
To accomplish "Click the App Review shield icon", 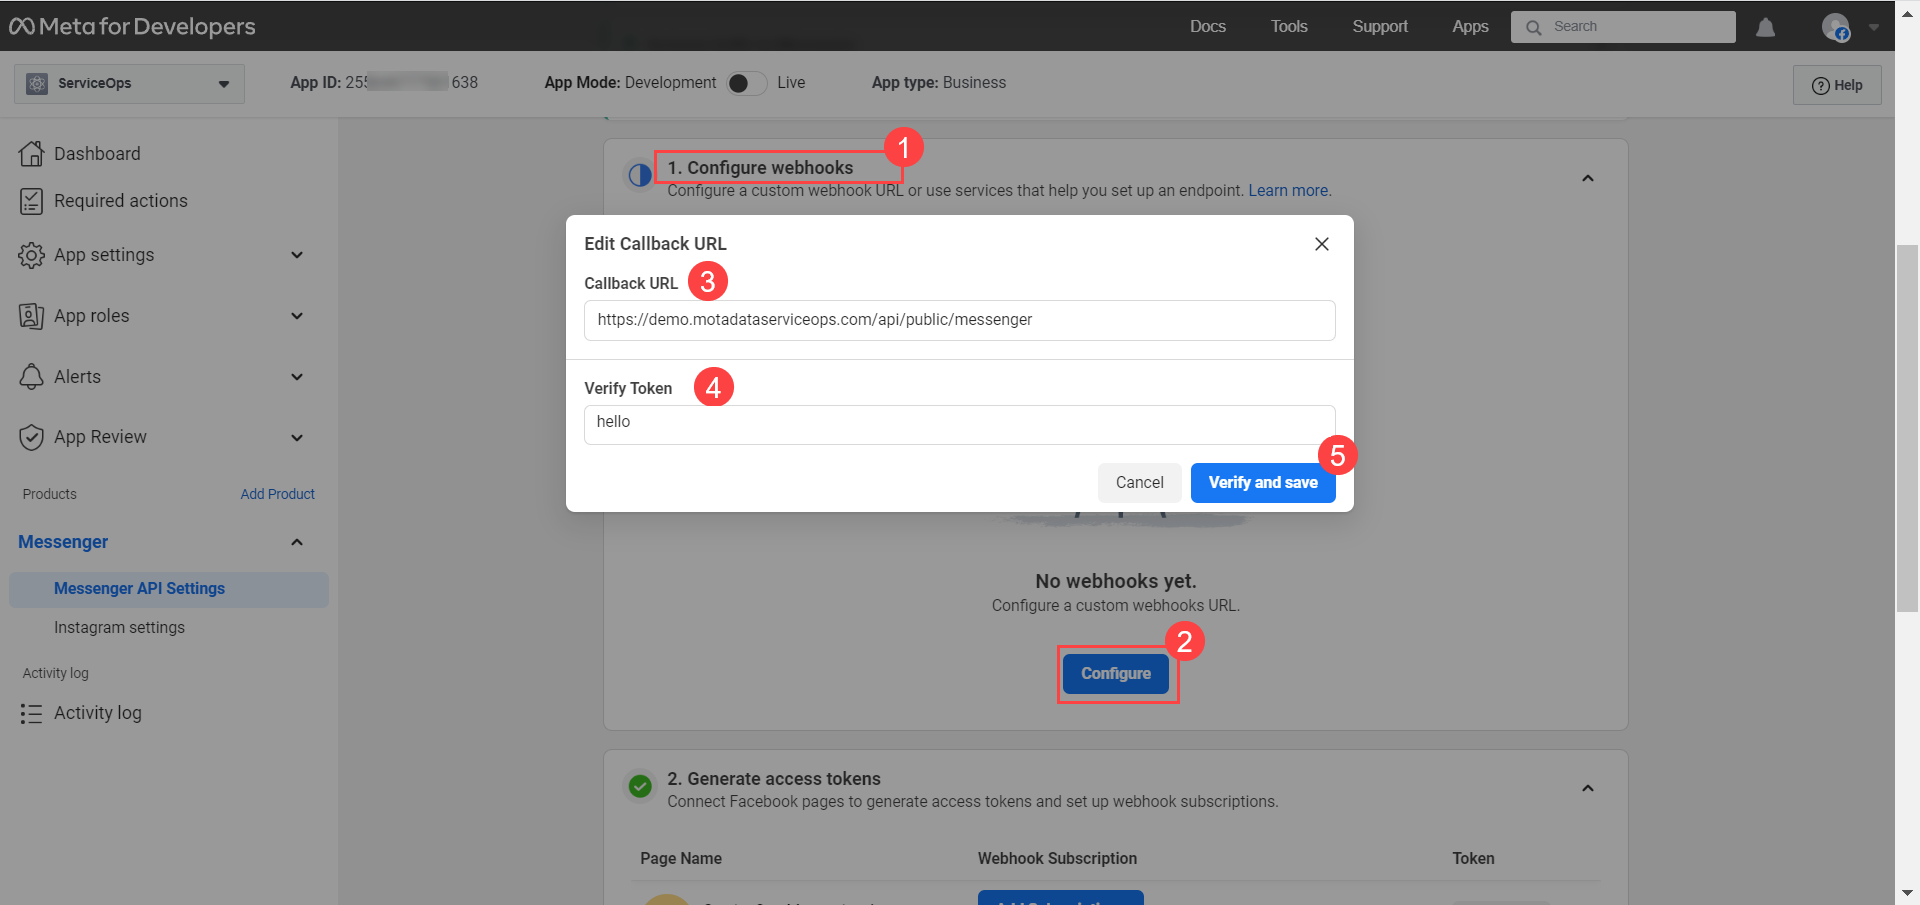I will click(x=31, y=437).
